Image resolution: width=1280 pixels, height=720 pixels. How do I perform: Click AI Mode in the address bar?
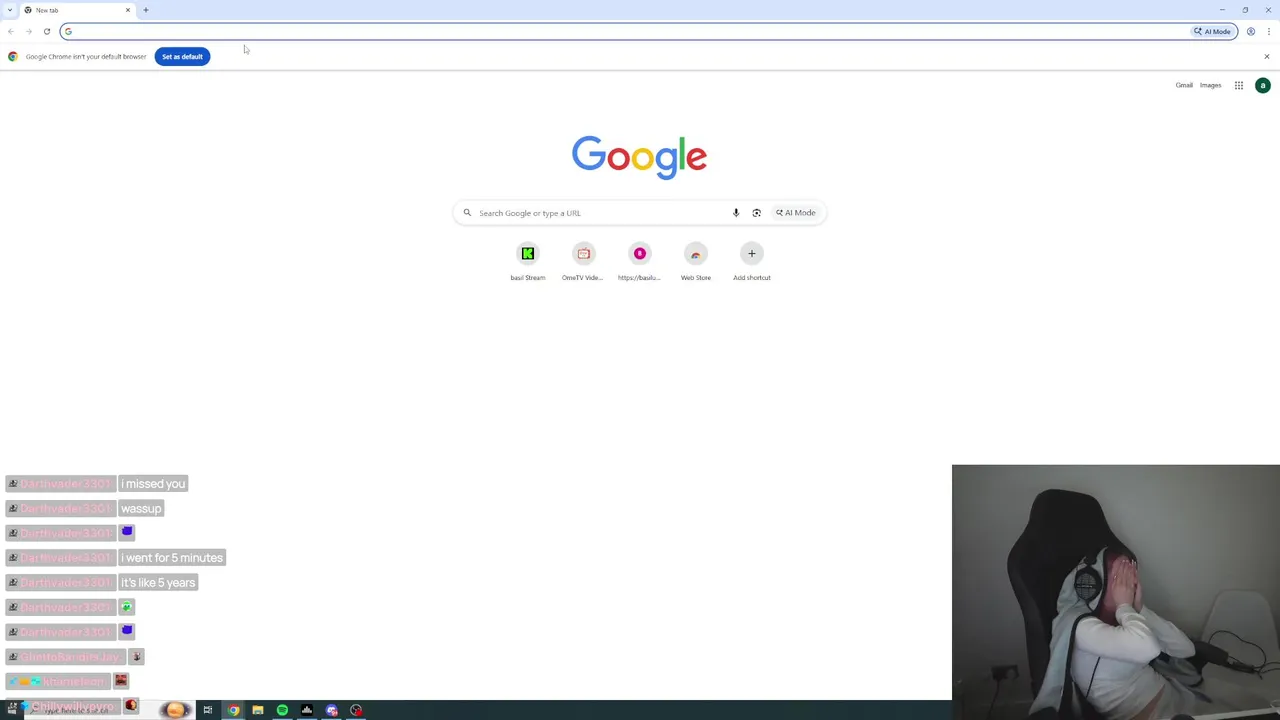pyautogui.click(x=1212, y=31)
